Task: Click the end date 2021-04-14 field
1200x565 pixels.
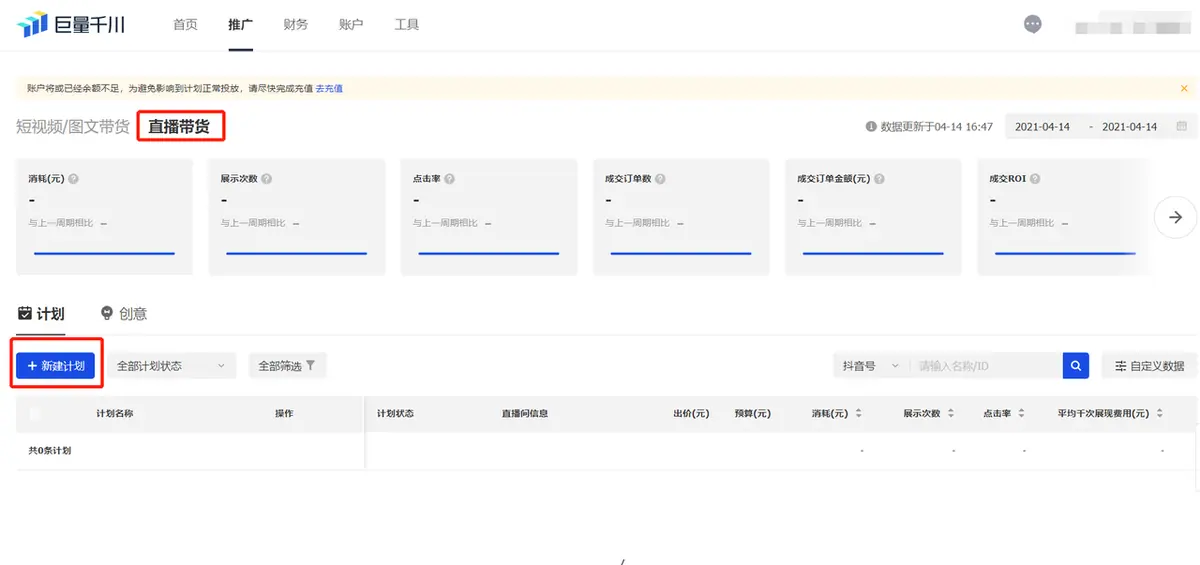Action: point(1130,127)
